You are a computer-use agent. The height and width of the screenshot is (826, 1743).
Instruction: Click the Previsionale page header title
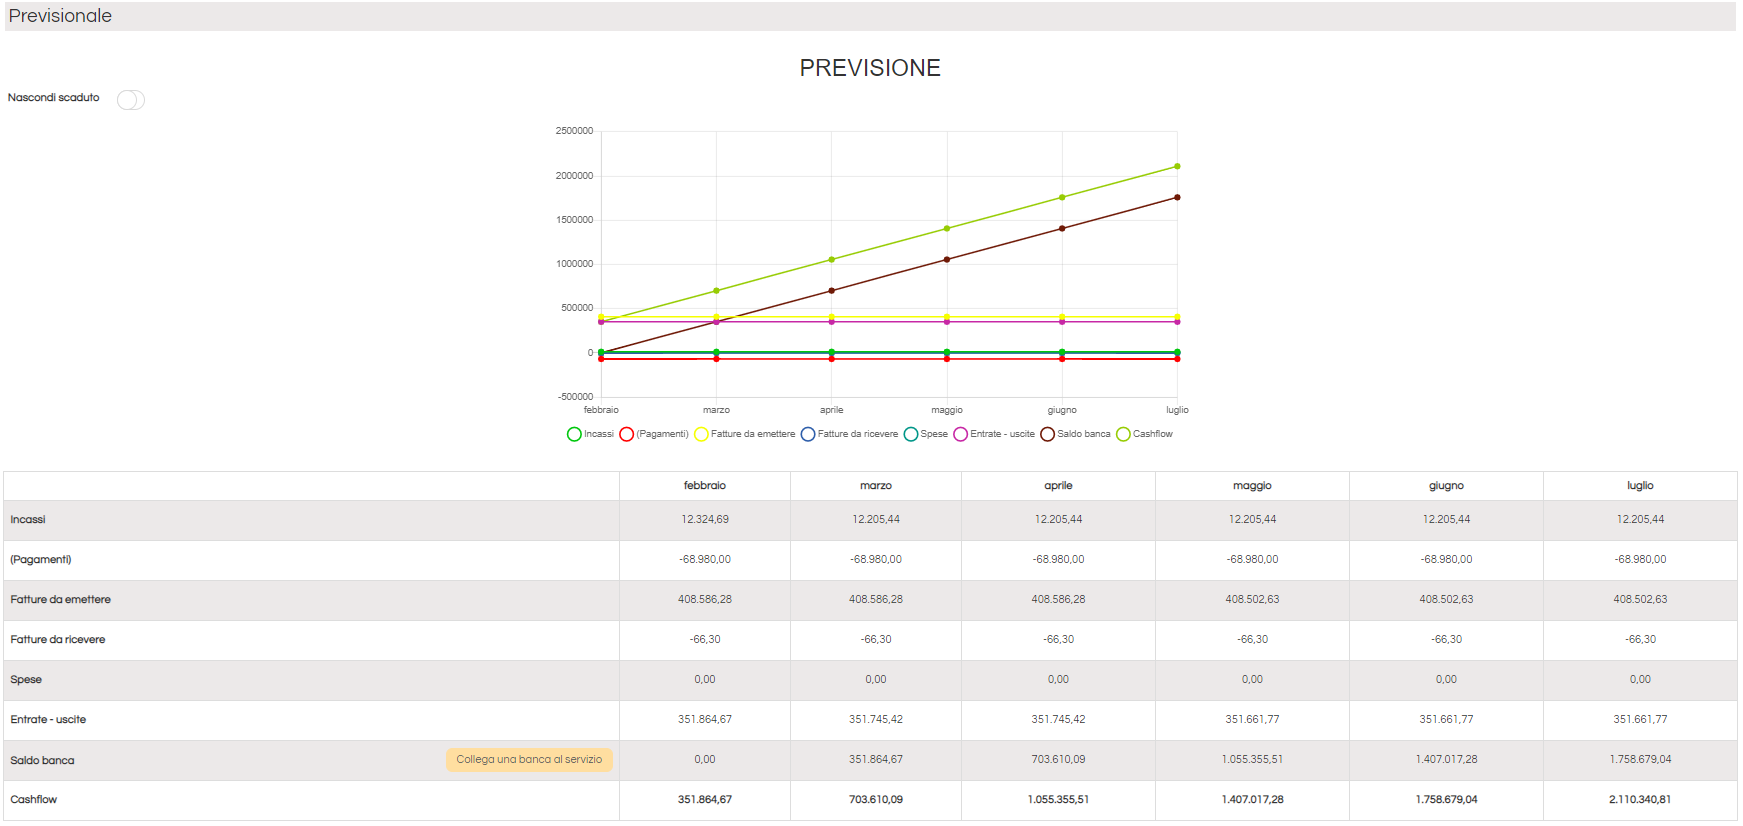pyautogui.click(x=60, y=16)
